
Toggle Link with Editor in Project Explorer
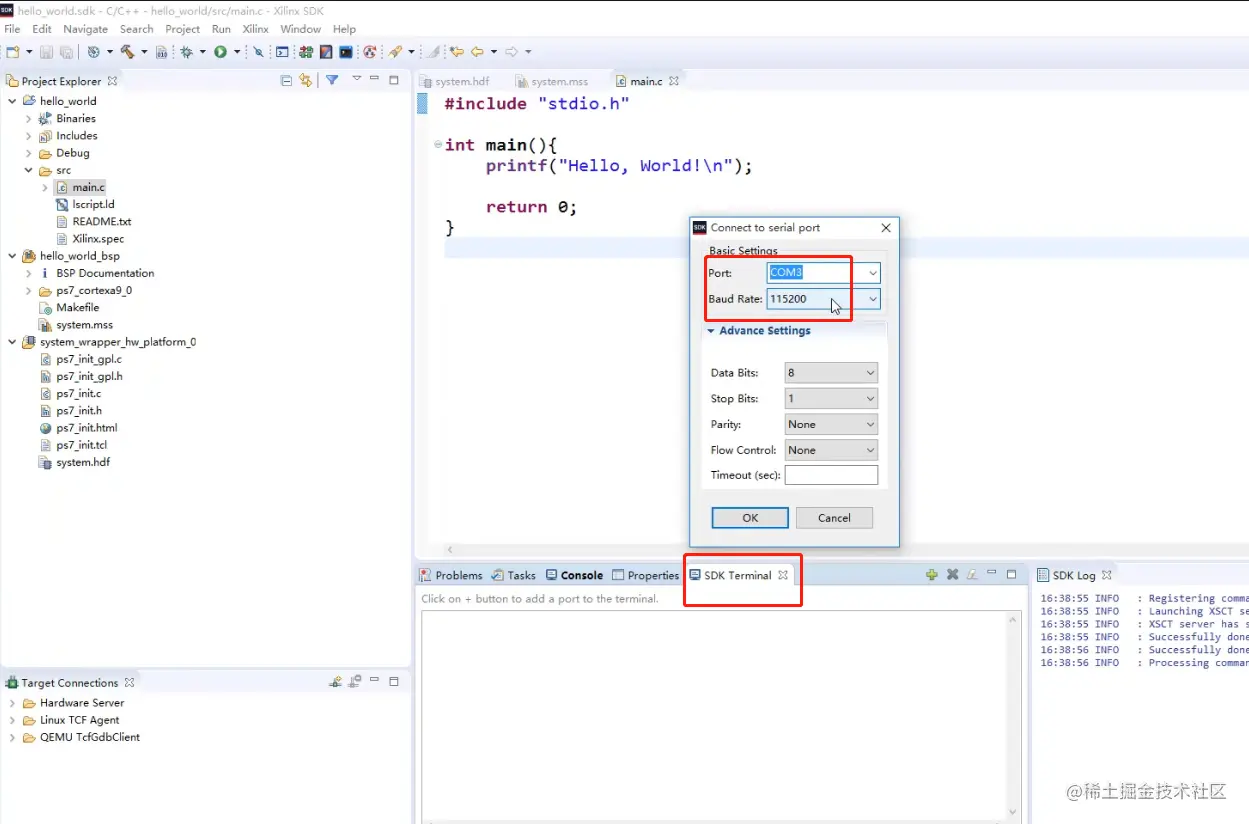tap(306, 80)
